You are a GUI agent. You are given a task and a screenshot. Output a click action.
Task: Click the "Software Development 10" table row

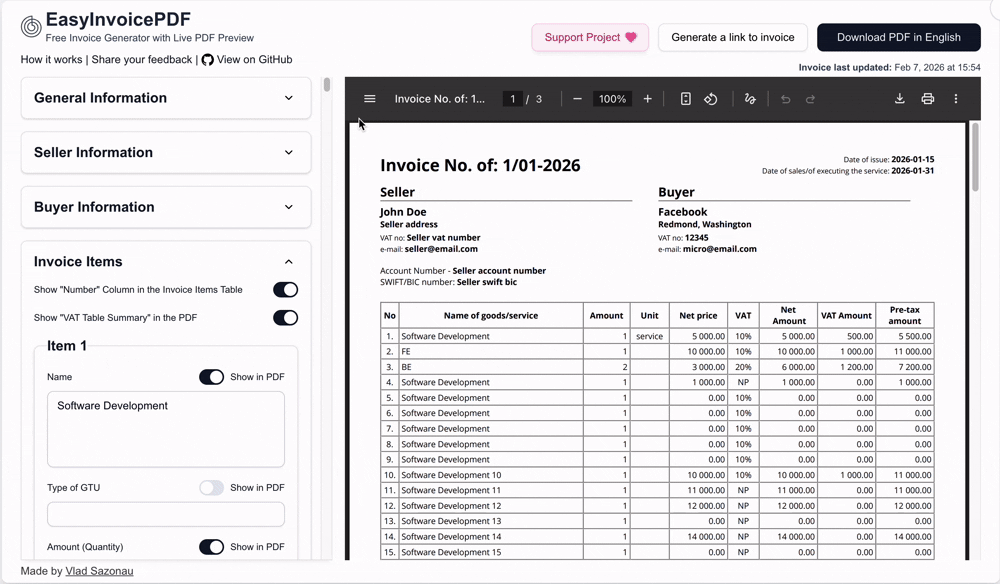click(x=657, y=475)
